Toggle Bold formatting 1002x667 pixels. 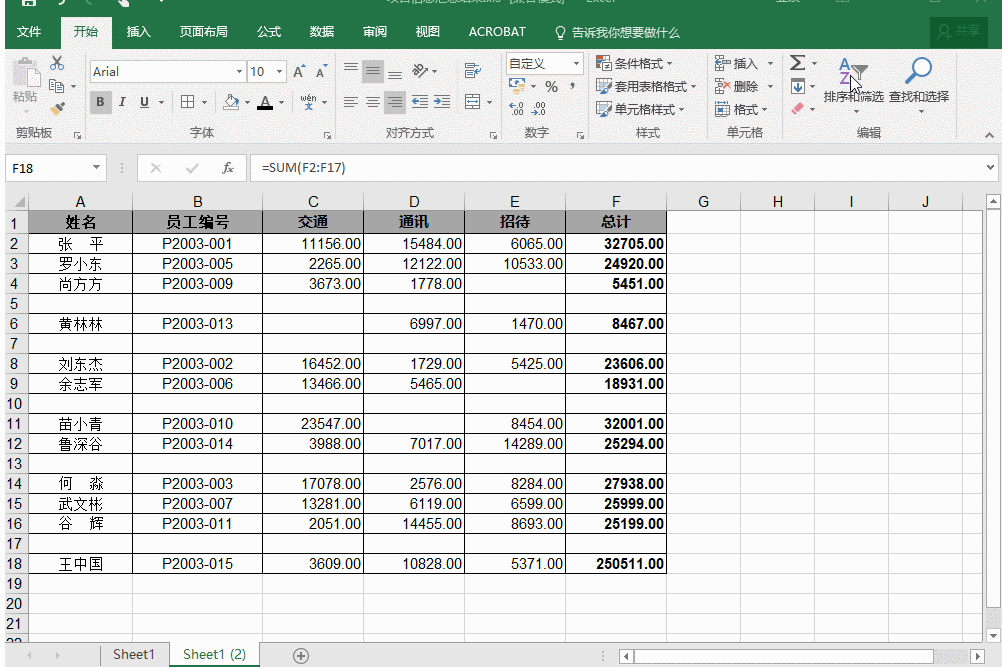coord(100,102)
